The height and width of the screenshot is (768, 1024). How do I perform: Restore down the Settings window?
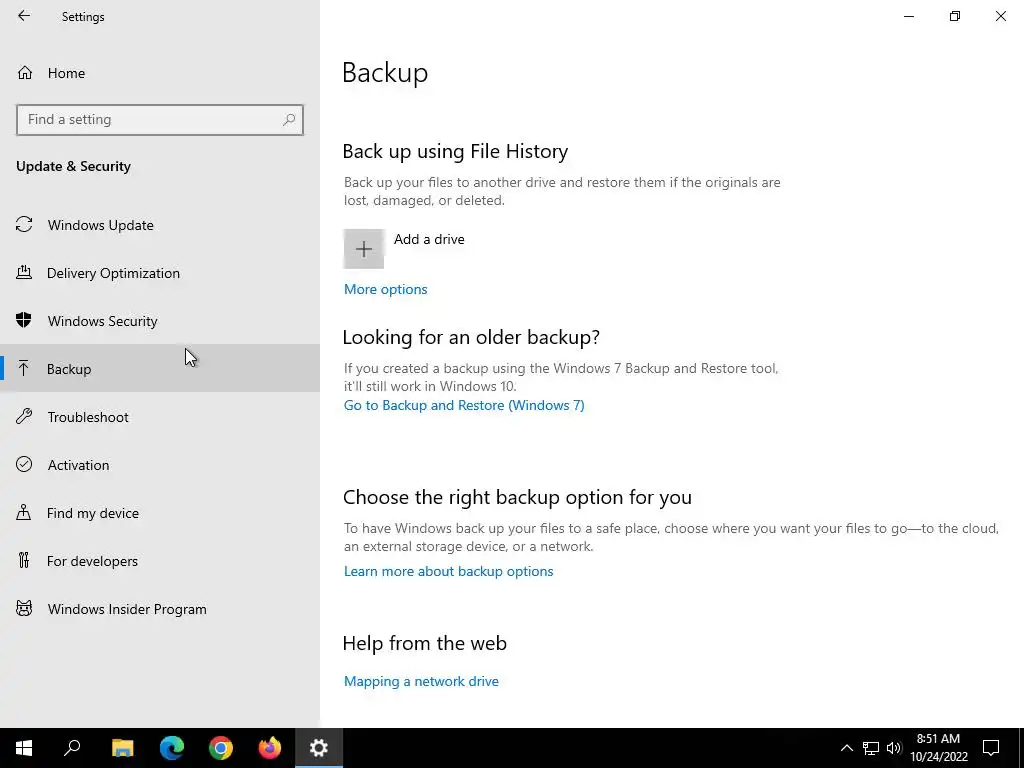[x=955, y=16]
